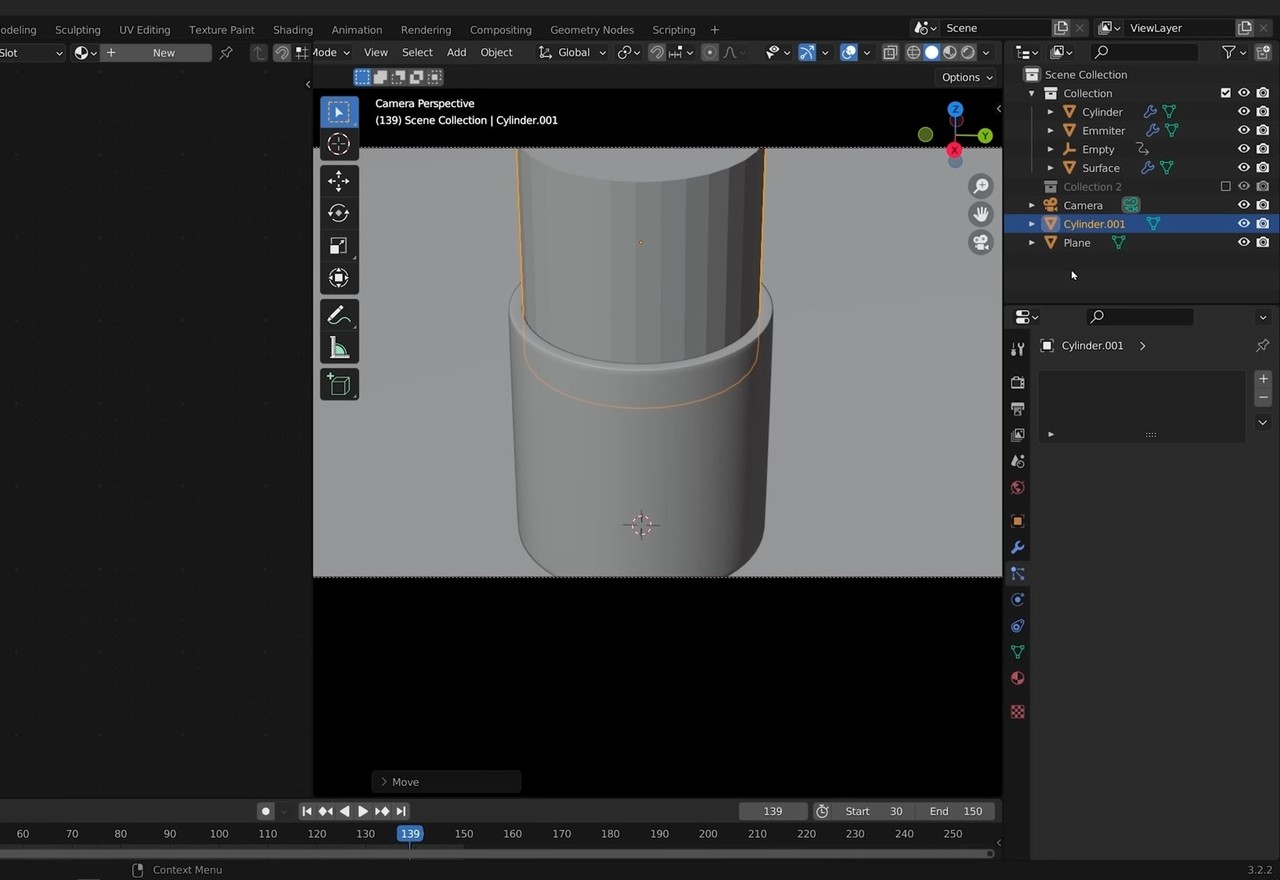Select the 3D Cursor tool
Image resolution: width=1280 pixels, height=880 pixels.
339,144
